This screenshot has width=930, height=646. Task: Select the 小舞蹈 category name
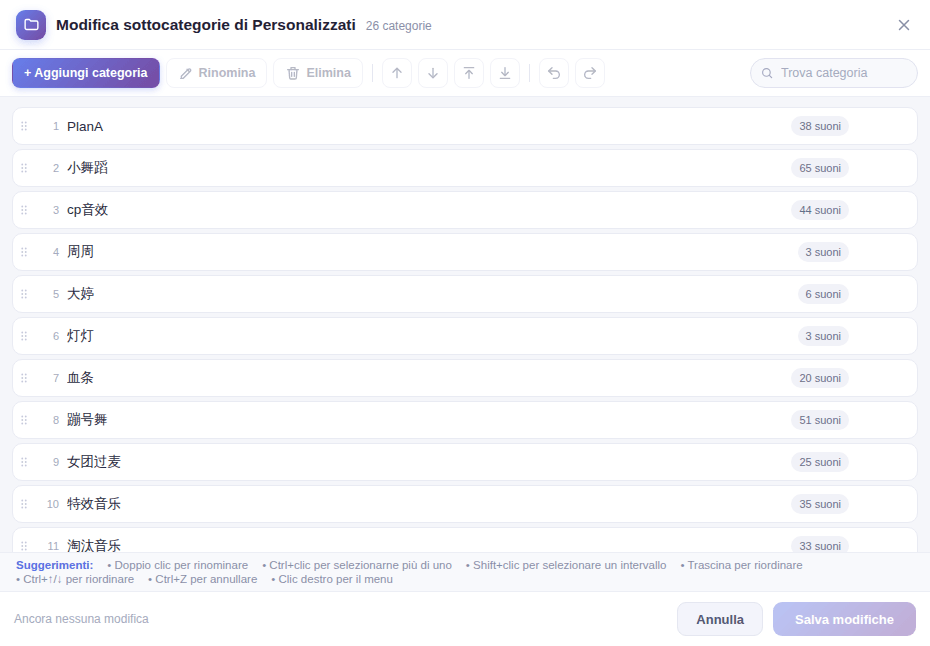coord(87,168)
